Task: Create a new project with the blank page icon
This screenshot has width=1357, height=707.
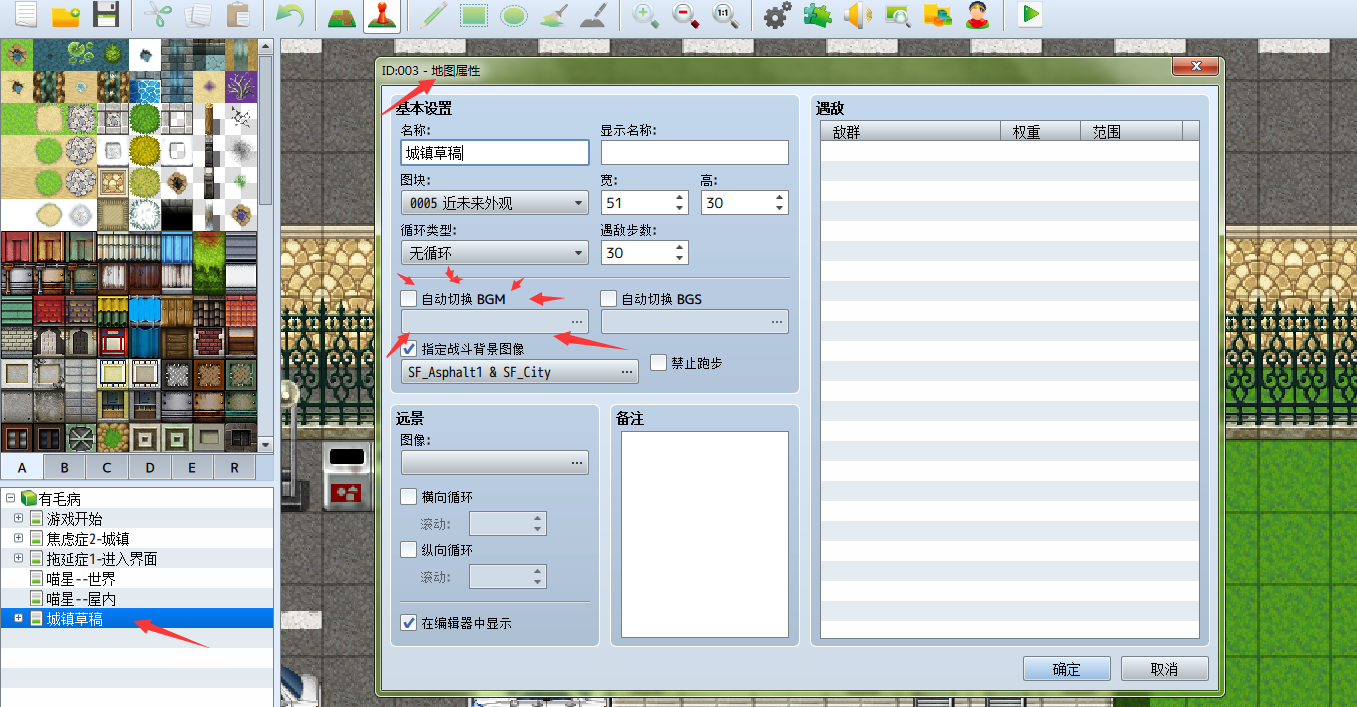Action: [25, 16]
